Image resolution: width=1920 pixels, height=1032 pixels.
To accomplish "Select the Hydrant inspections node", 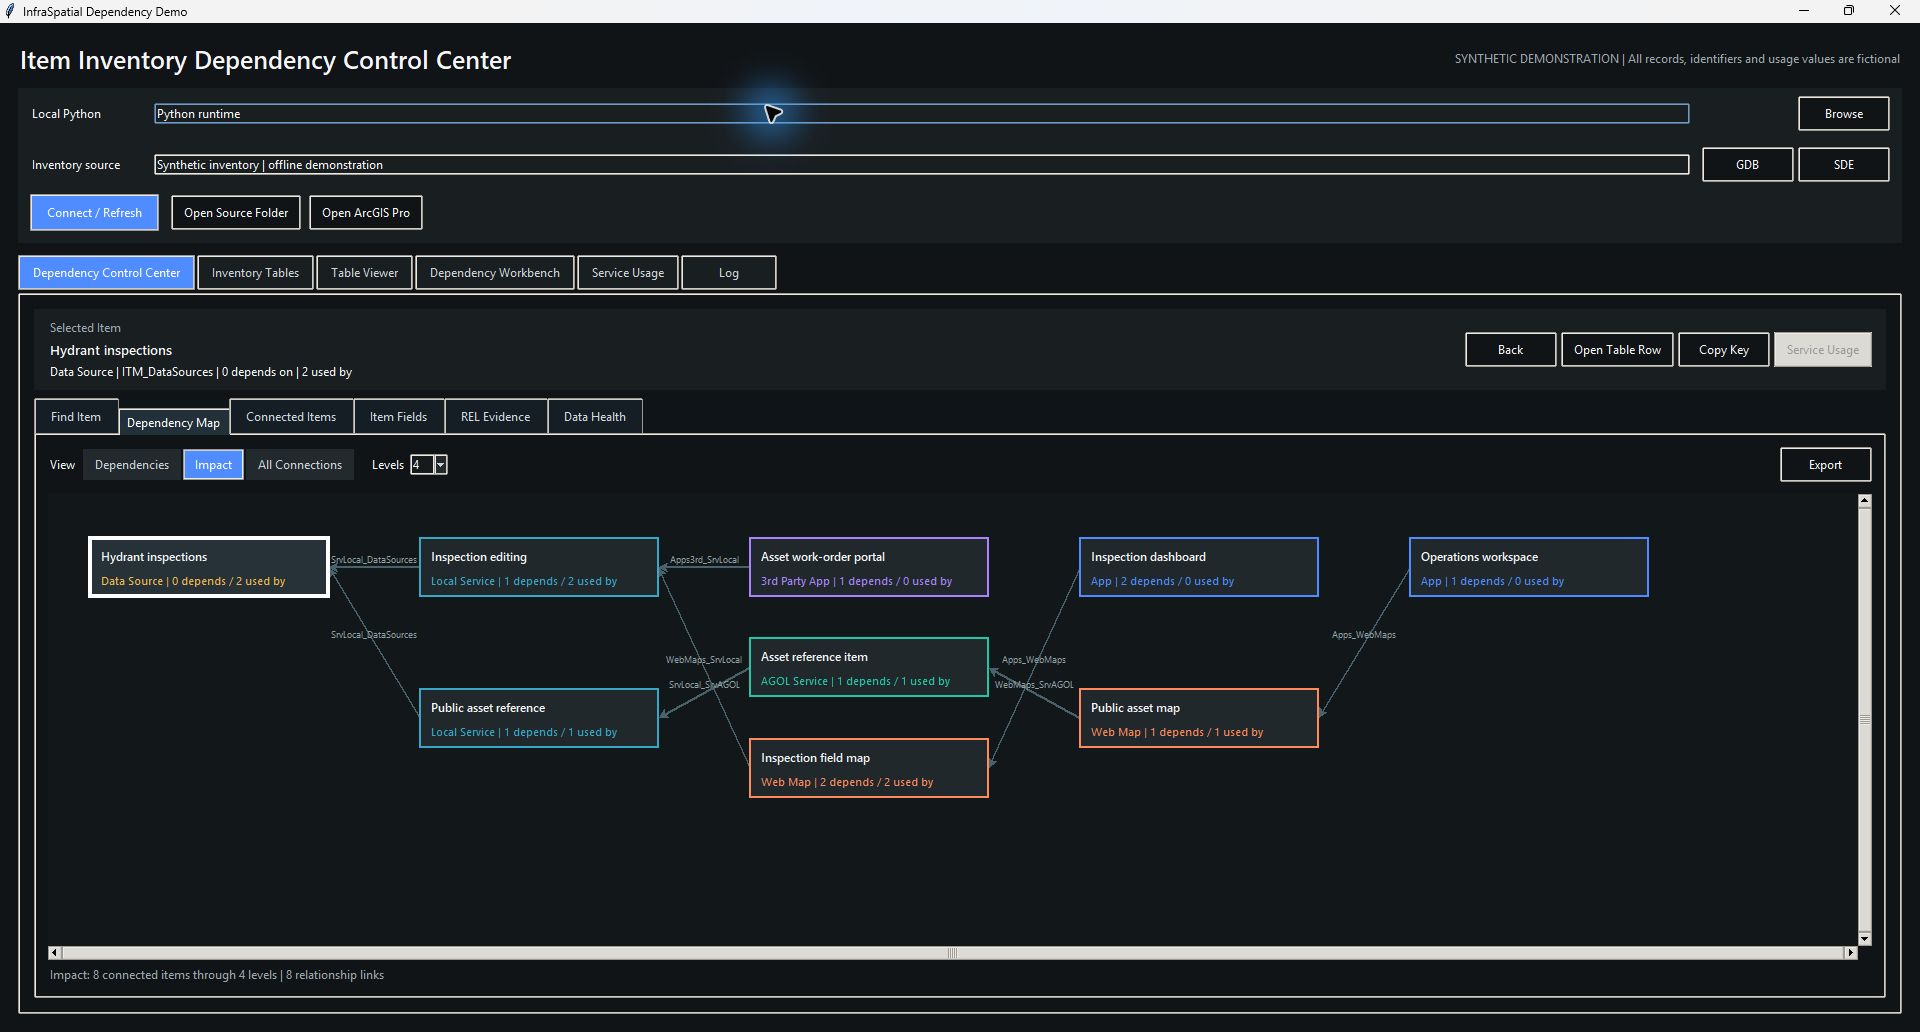I will coord(209,567).
